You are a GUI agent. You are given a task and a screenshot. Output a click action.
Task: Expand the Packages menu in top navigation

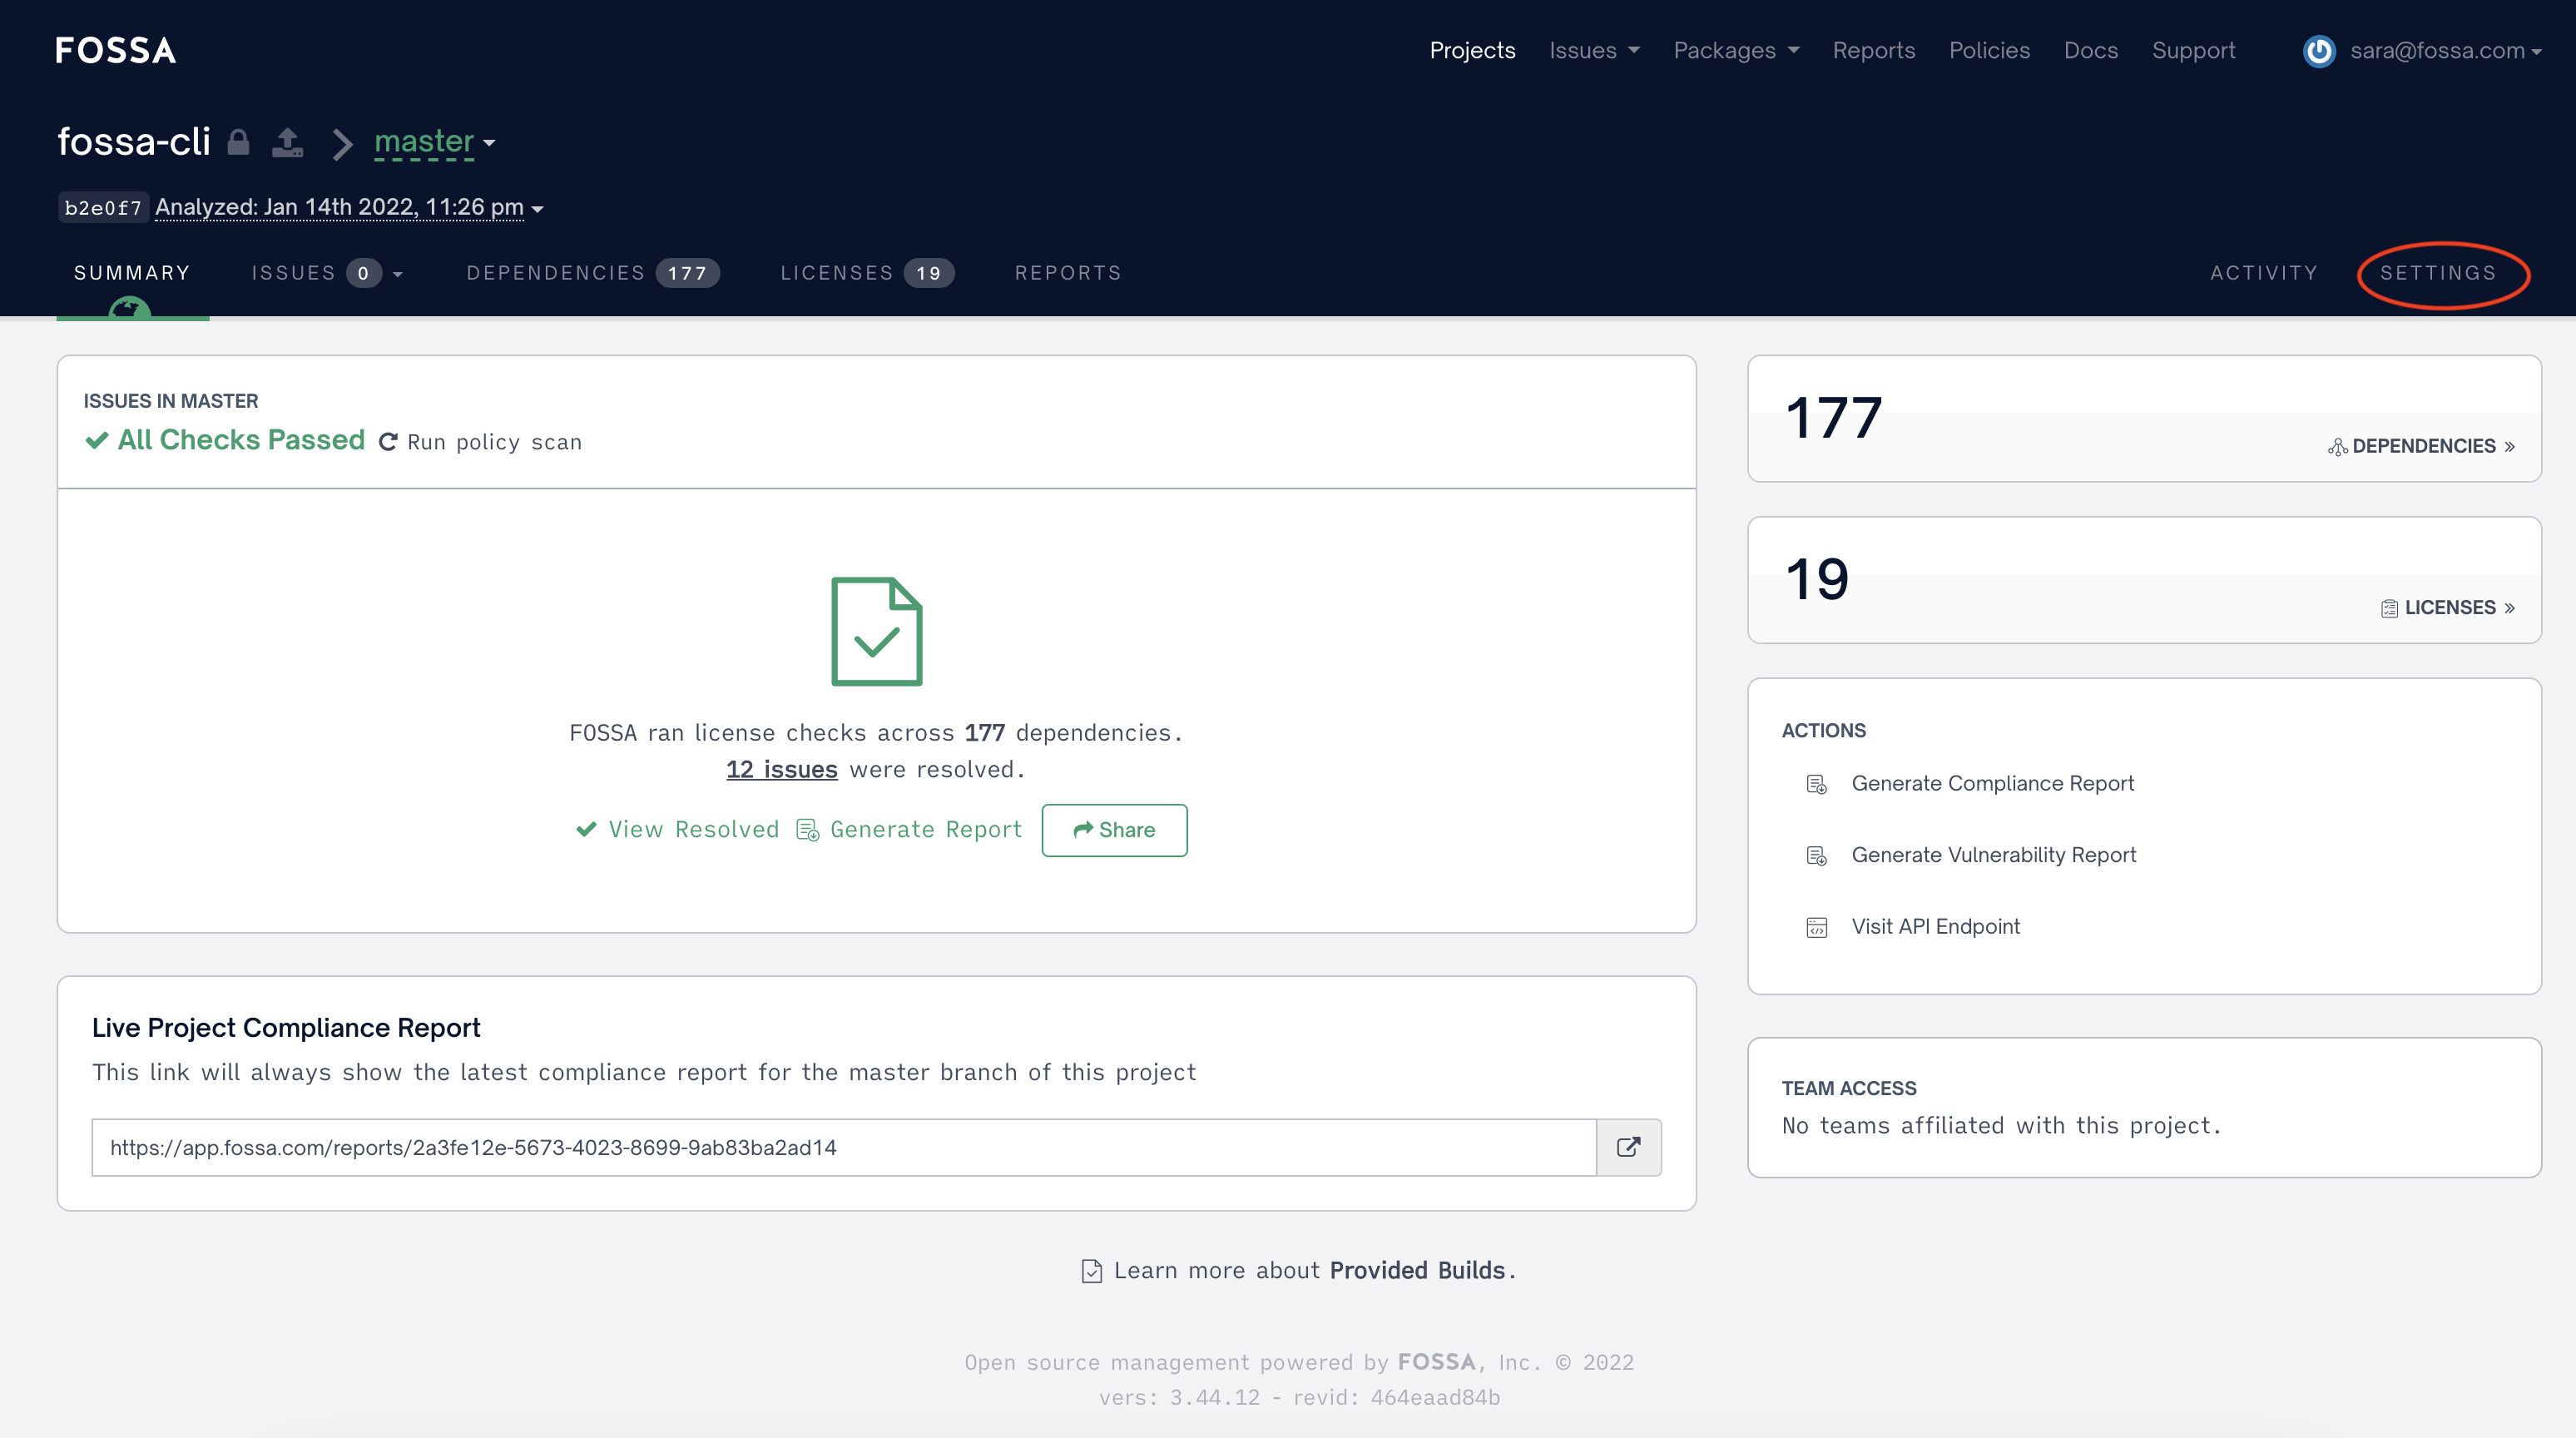(1736, 51)
